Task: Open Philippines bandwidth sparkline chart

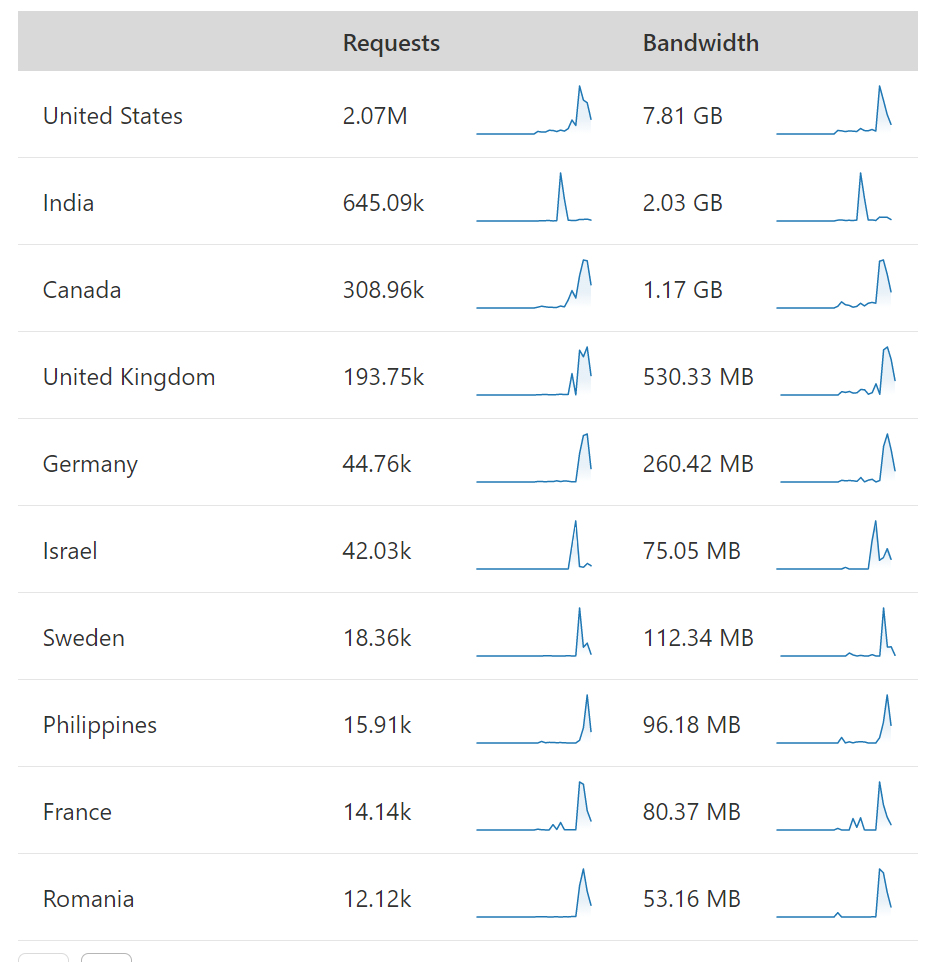Action: tap(834, 720)
